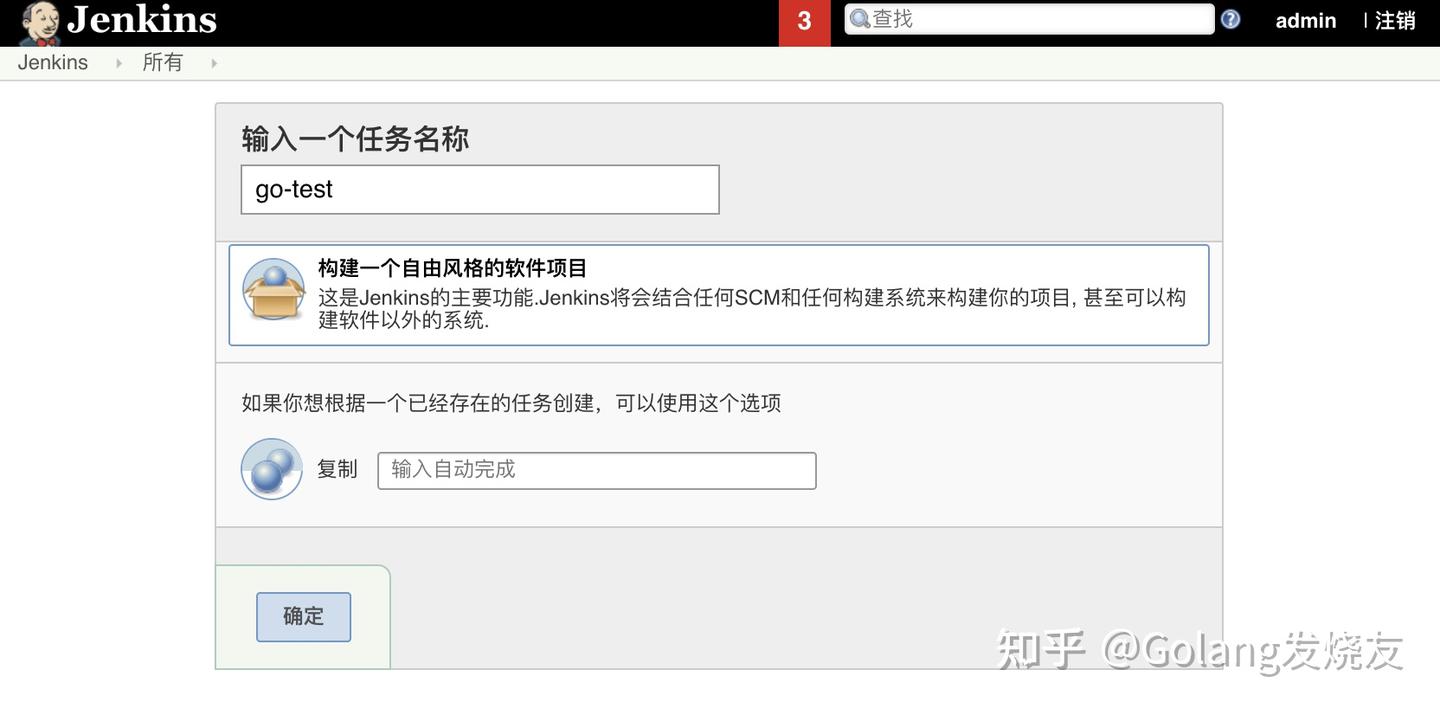Click 所有 in the breadcrumb trail

163,62
